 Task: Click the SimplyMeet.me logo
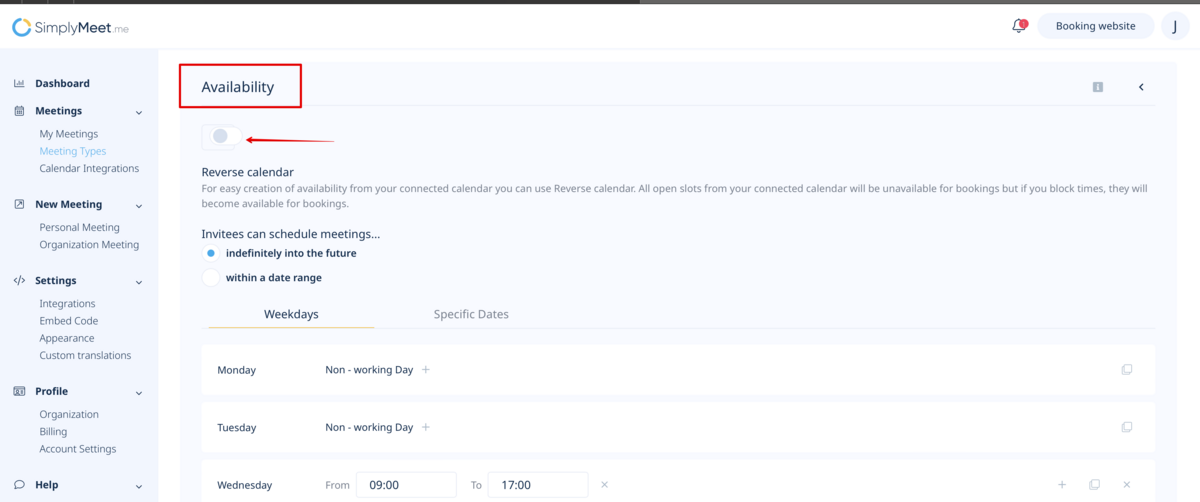click(x=70, y=28)
